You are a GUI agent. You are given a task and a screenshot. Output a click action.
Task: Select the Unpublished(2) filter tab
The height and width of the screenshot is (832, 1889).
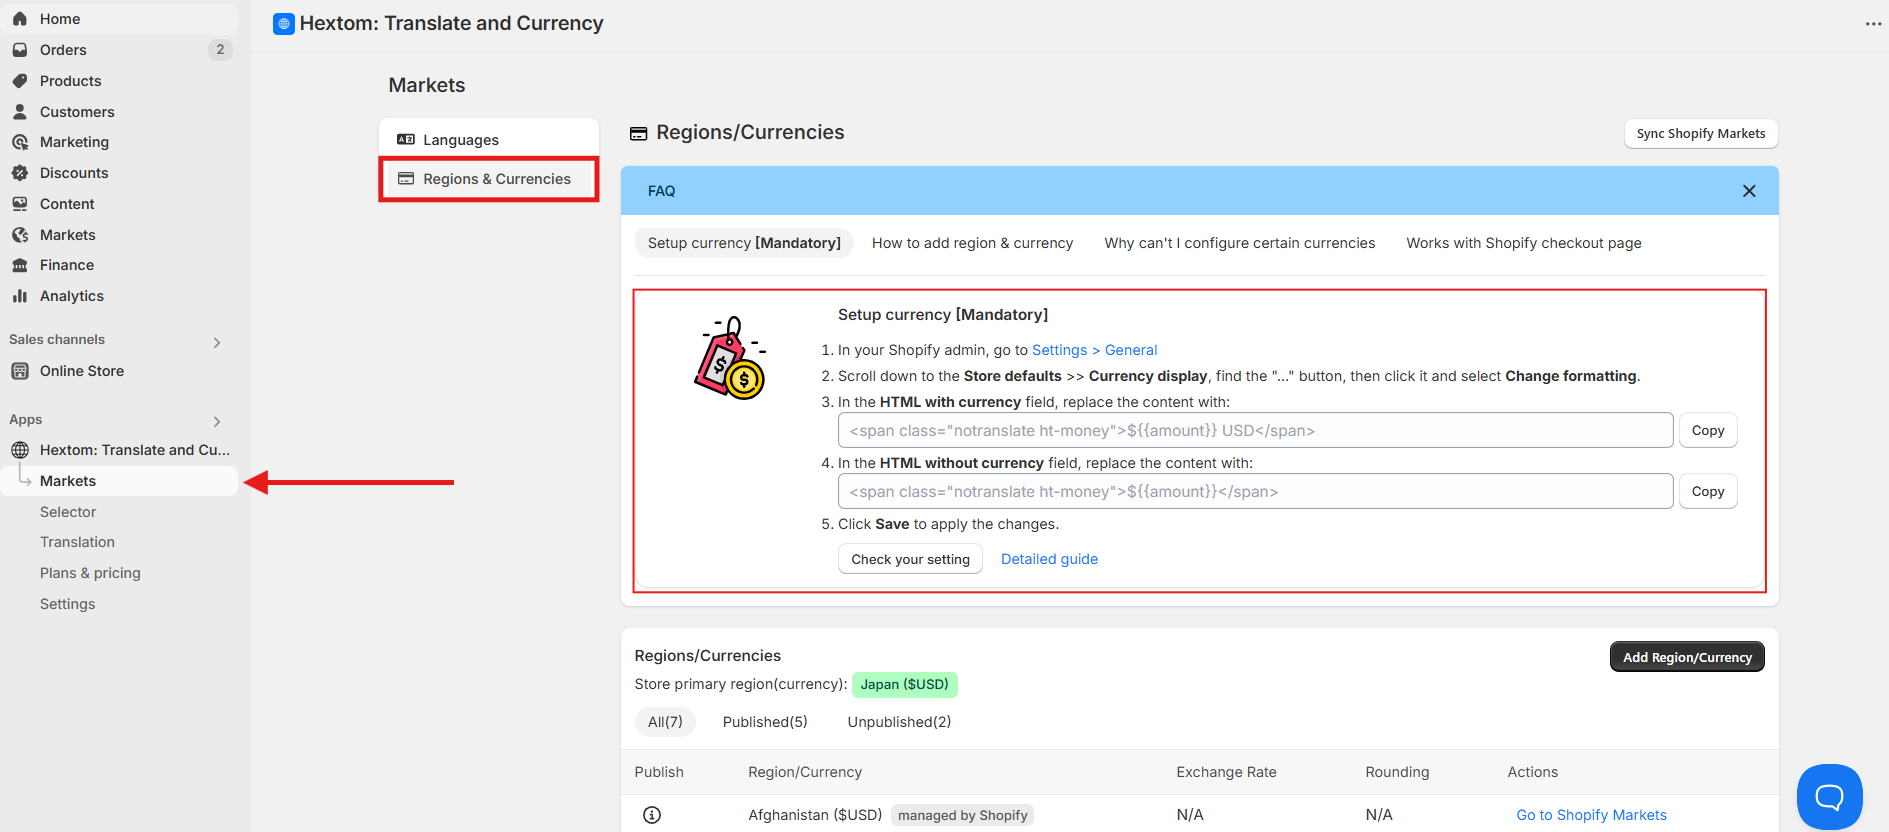[x=899, y=722]
